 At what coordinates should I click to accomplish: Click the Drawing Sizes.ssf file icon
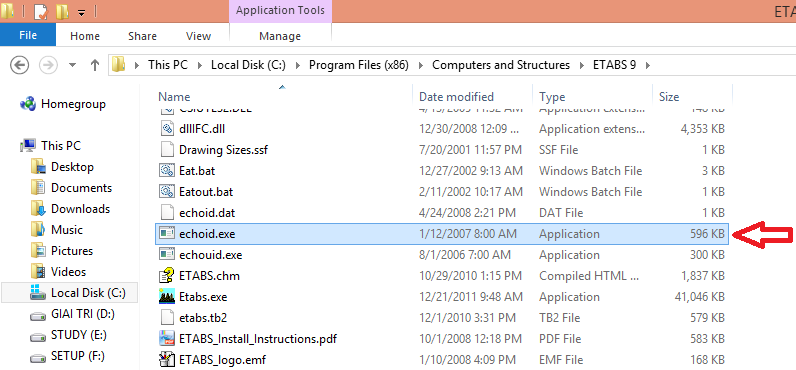tap(167, 150)
